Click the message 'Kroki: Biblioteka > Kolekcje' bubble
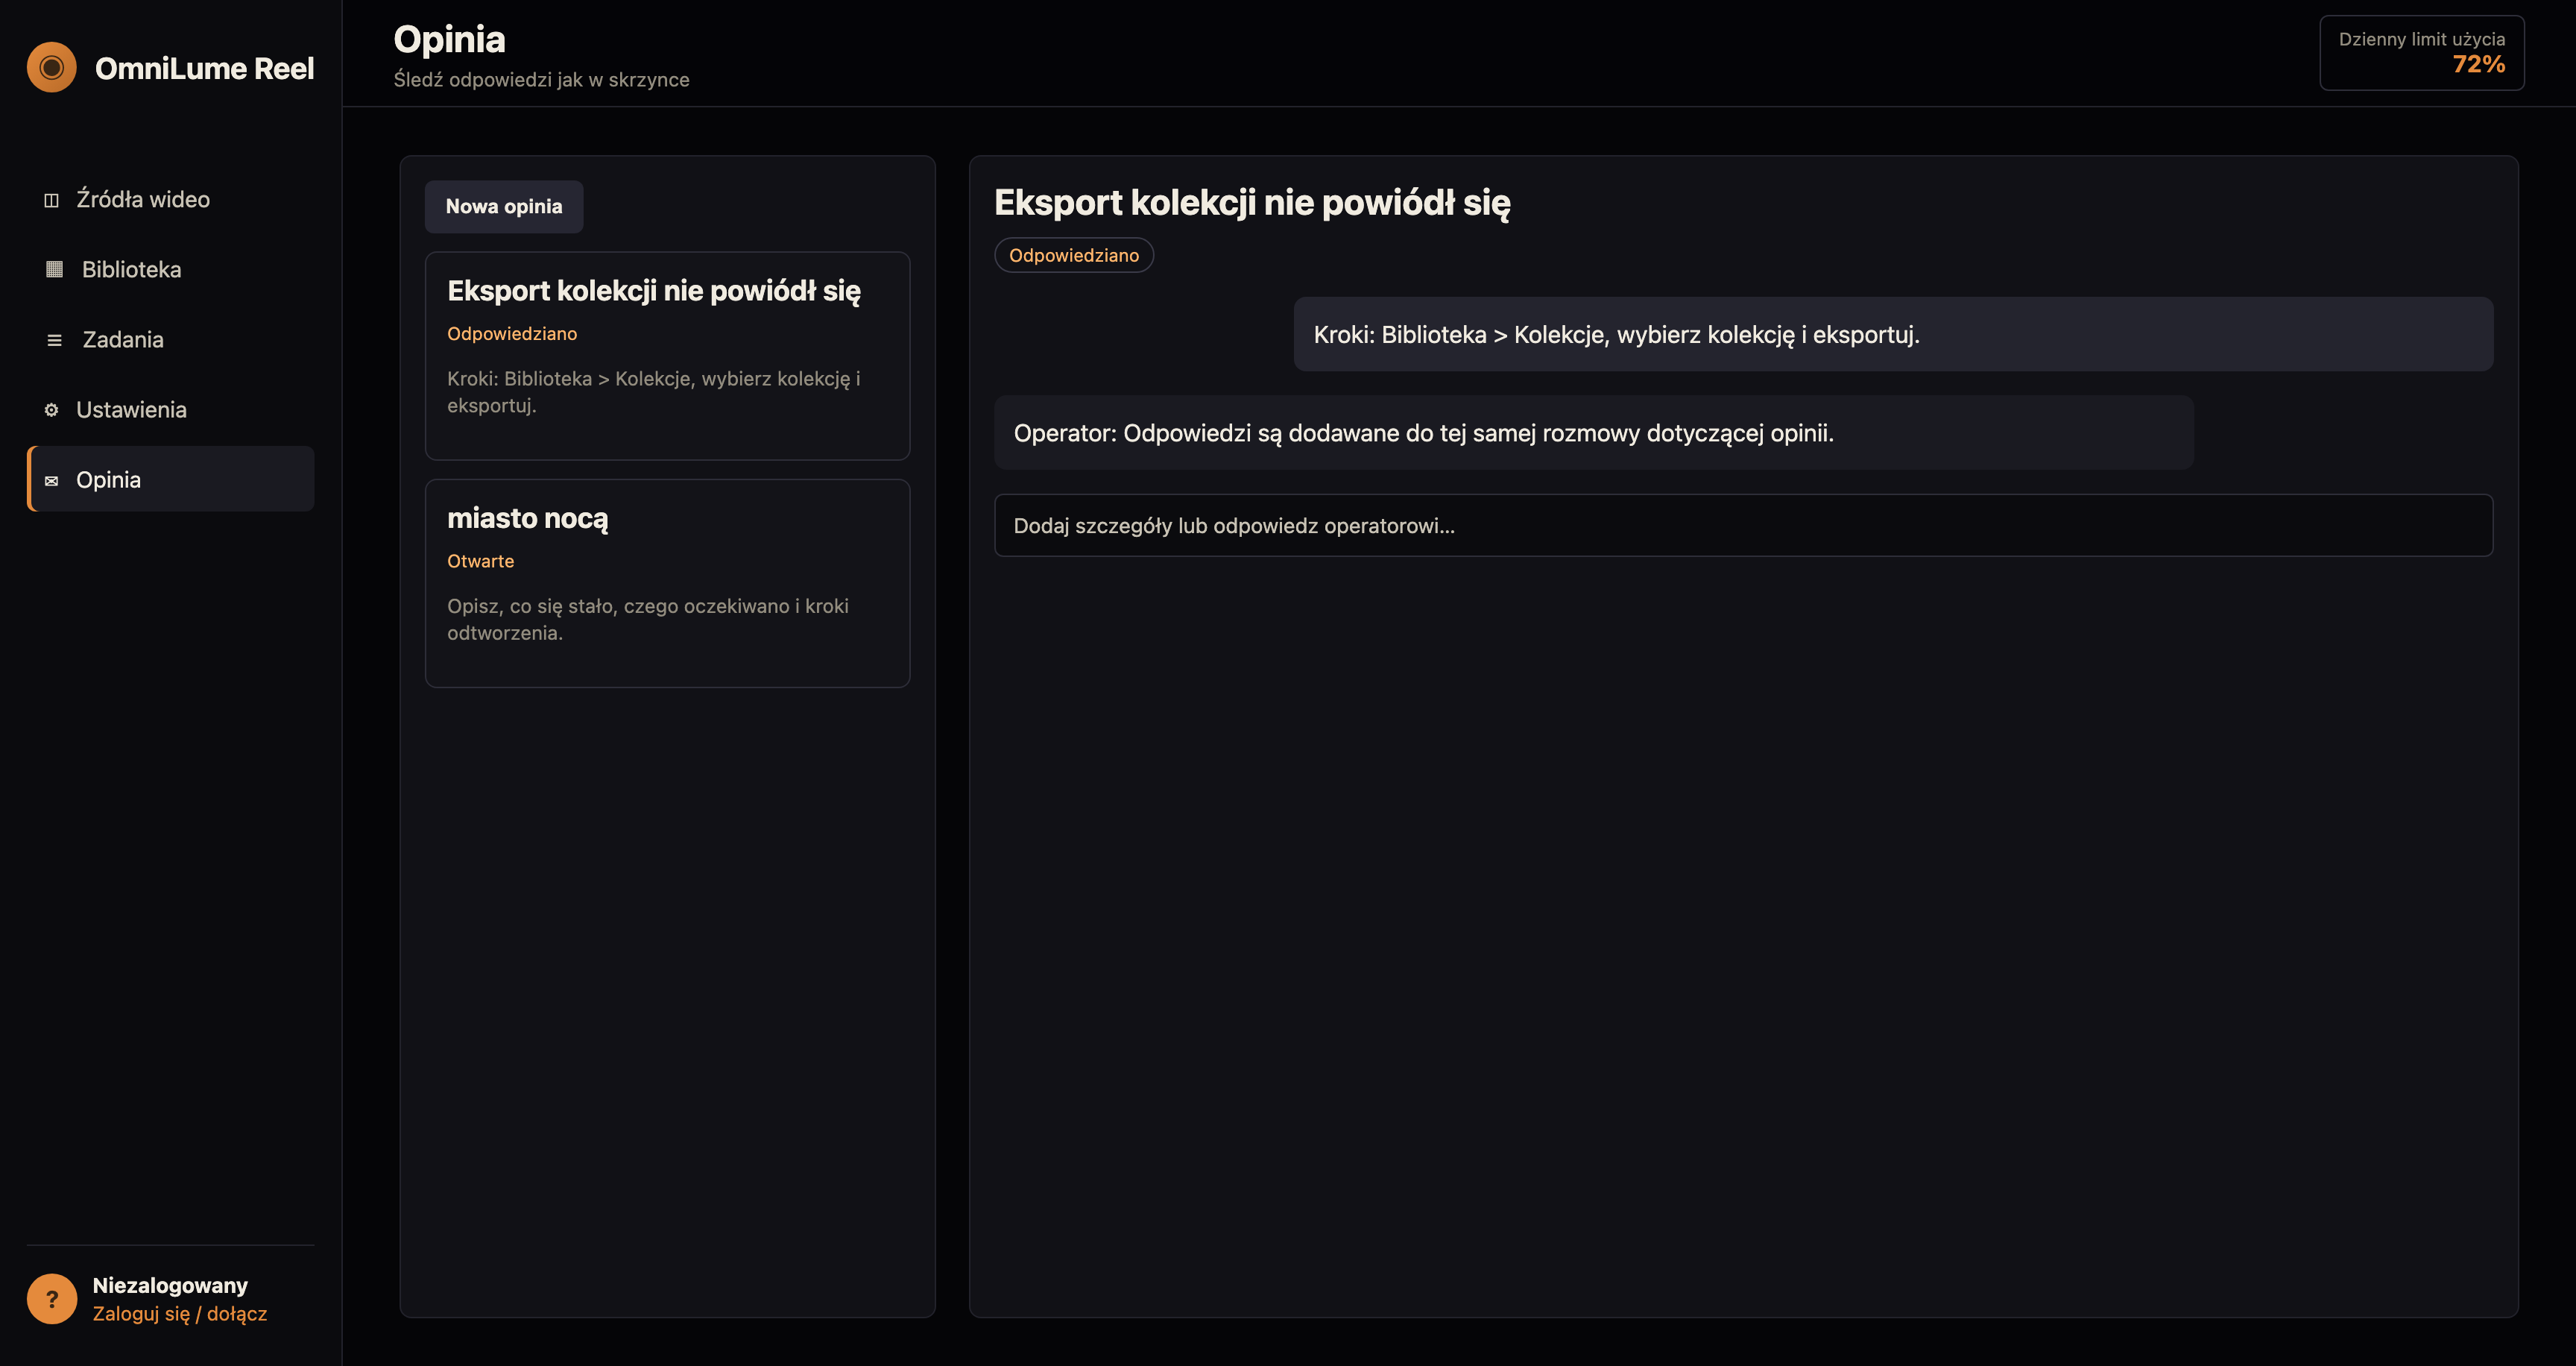2576x1366 pixels. pyautogui.click(x=1893, y=334)
